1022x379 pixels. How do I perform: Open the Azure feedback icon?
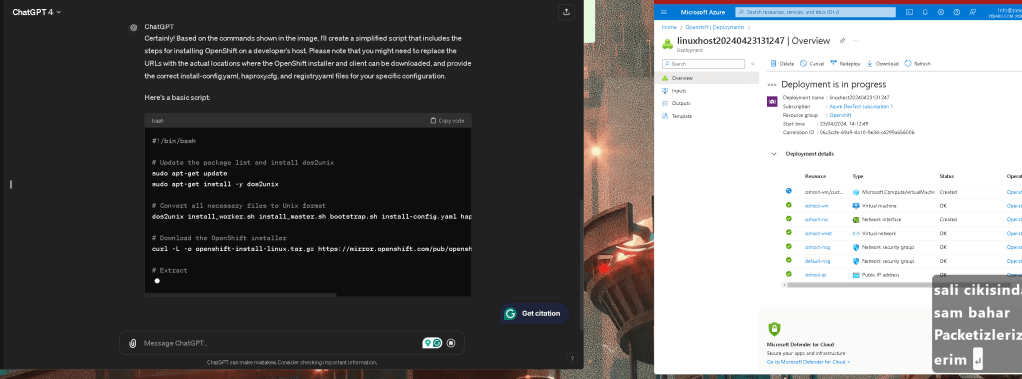pyautogui.click(x=972, y=12)
